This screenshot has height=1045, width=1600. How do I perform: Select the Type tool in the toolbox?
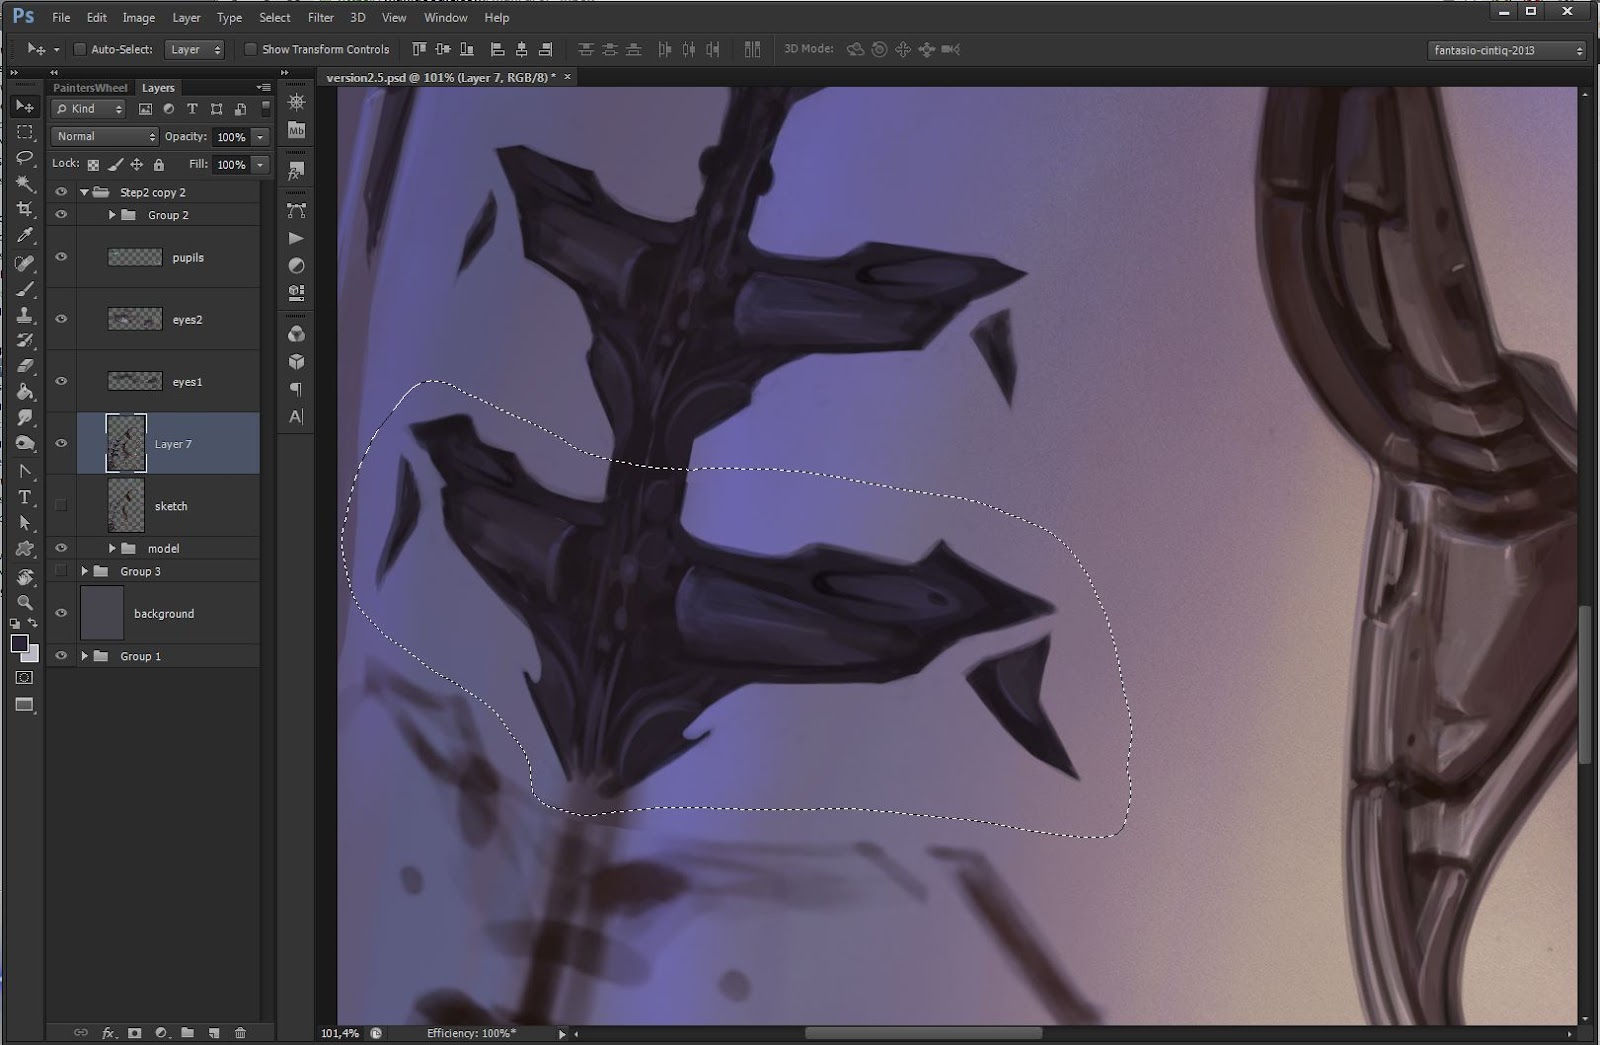click(25, 497)
